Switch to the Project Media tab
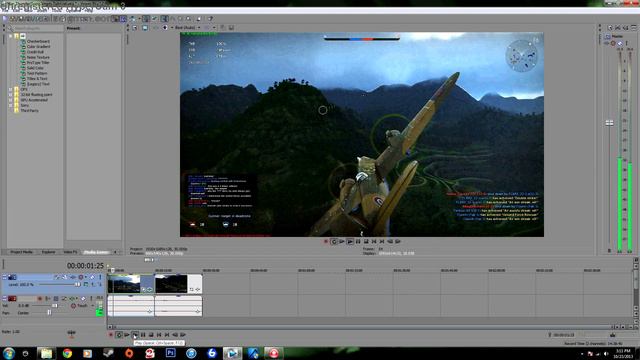The image size is (640, 360). [x=22, y=252]
